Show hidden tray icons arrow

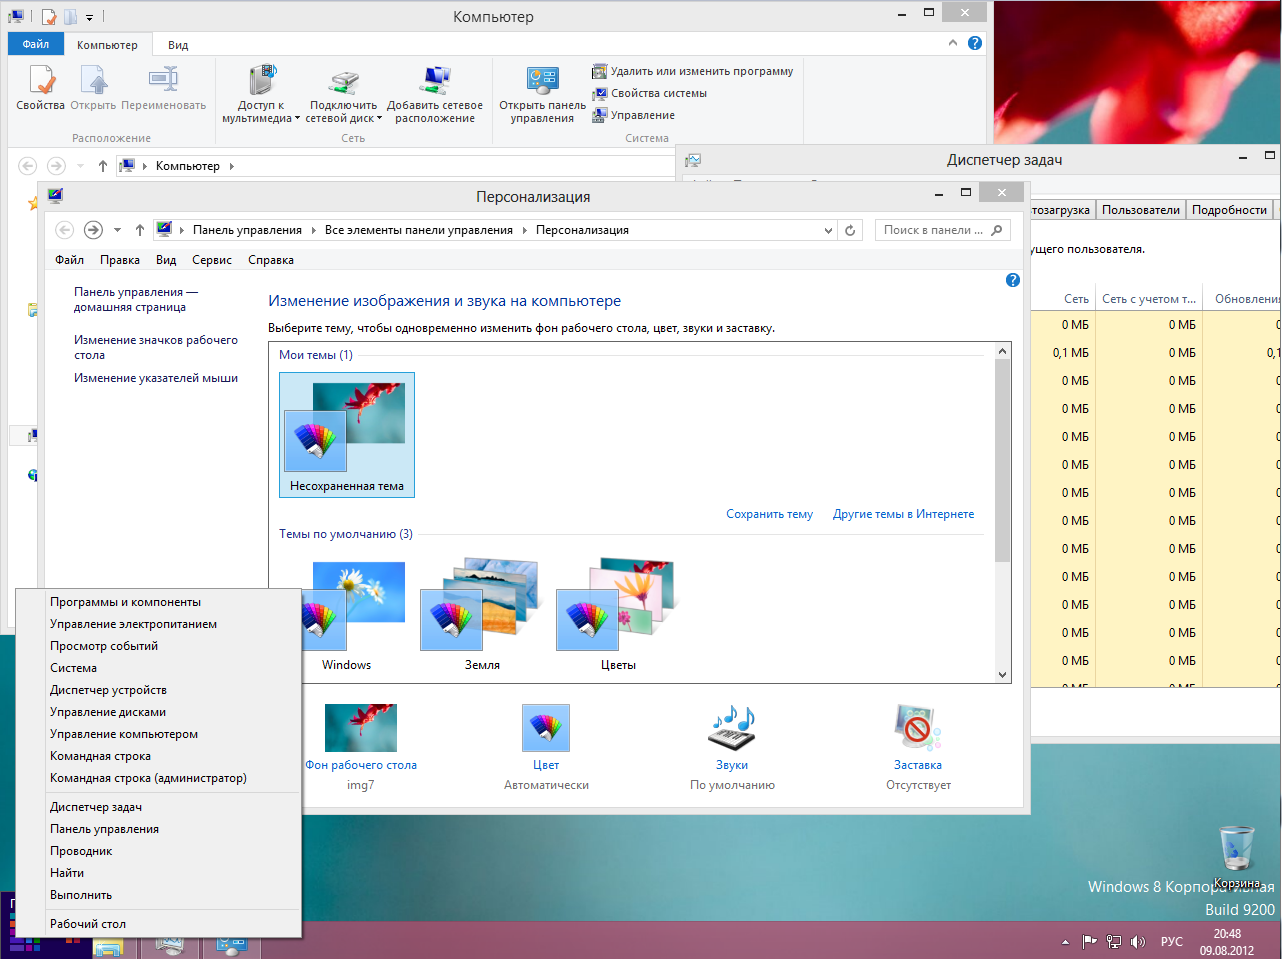point(1065,942)
